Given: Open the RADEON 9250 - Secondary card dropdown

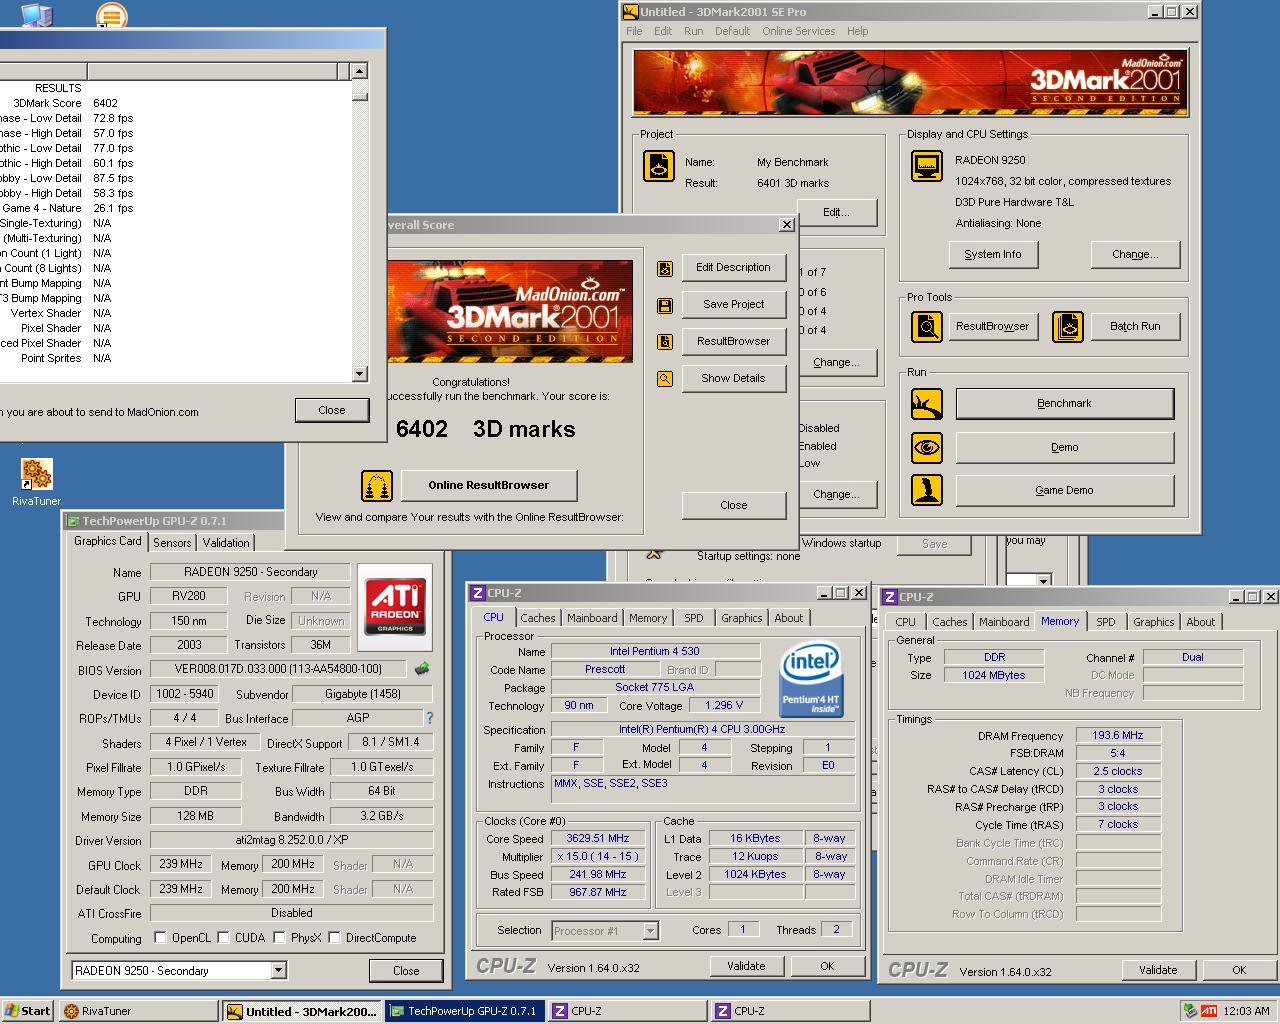Looking at the screenshot, I should (278, 971).
